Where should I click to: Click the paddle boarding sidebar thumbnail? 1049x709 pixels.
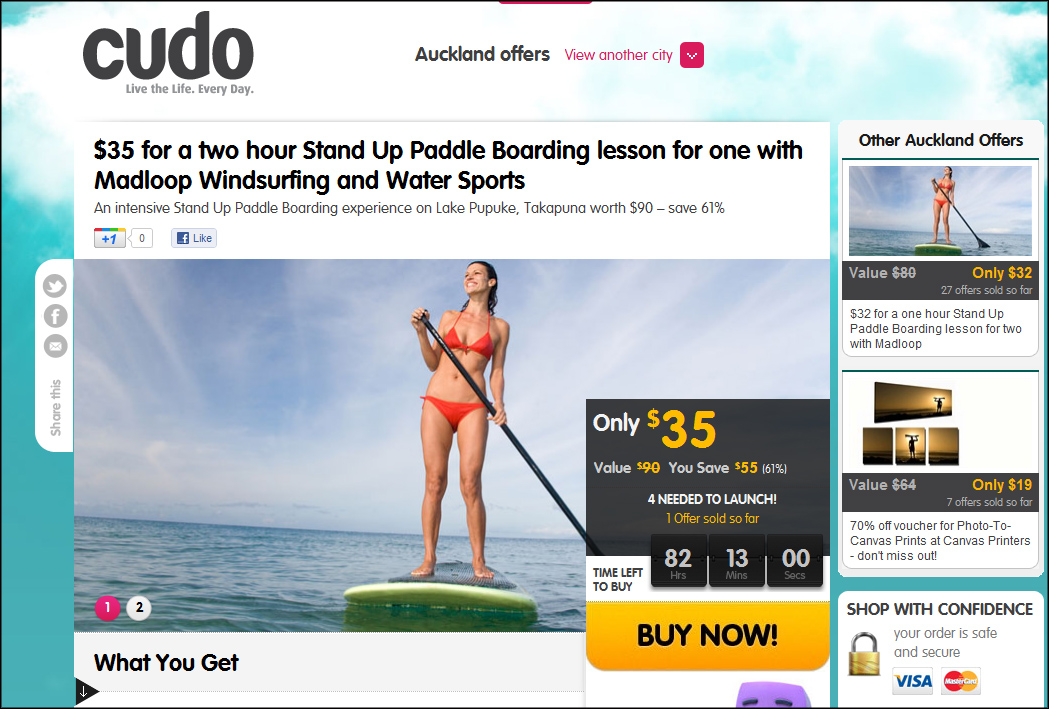click(940, 211)
